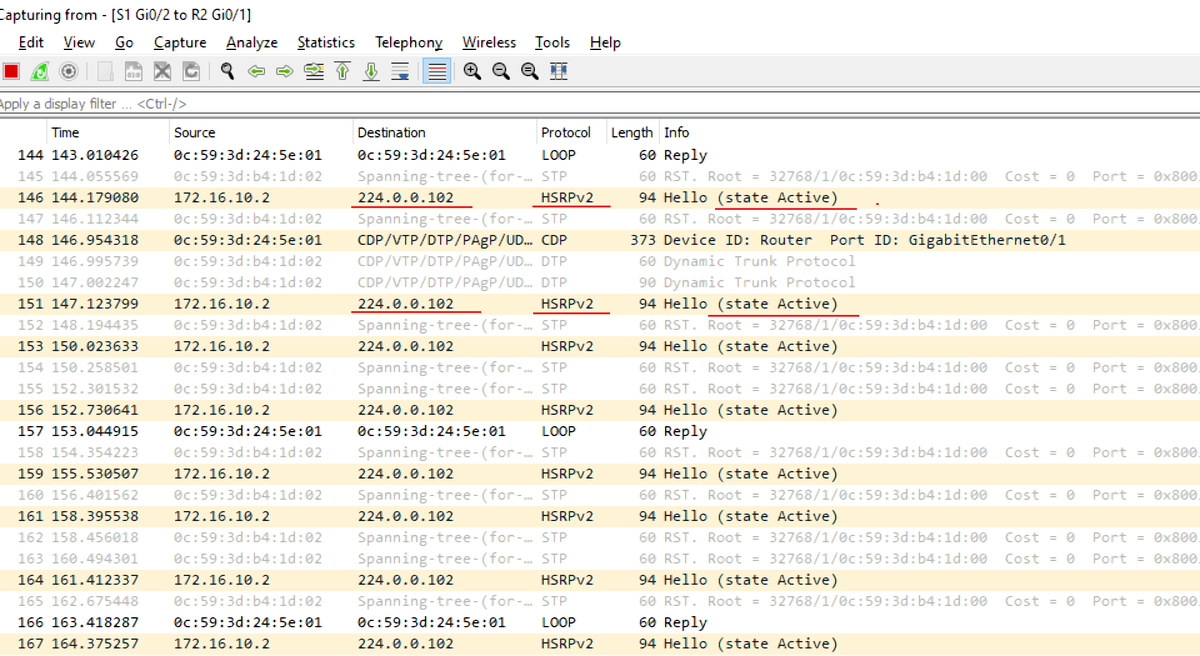The image size is (1200, 656).
Task: Click the close capture file icon
Action: [162, 72]
